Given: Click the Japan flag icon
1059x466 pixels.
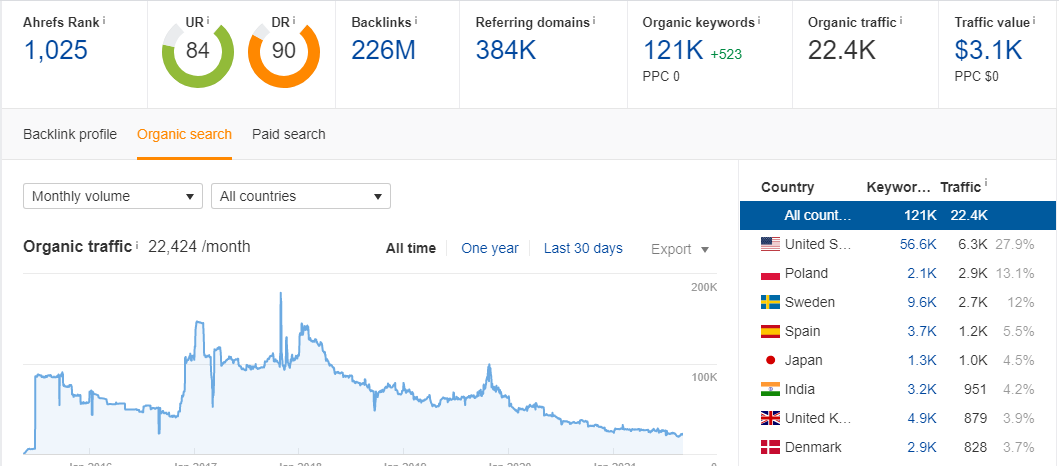Looking at the screenshot, I should pos(770,360).
